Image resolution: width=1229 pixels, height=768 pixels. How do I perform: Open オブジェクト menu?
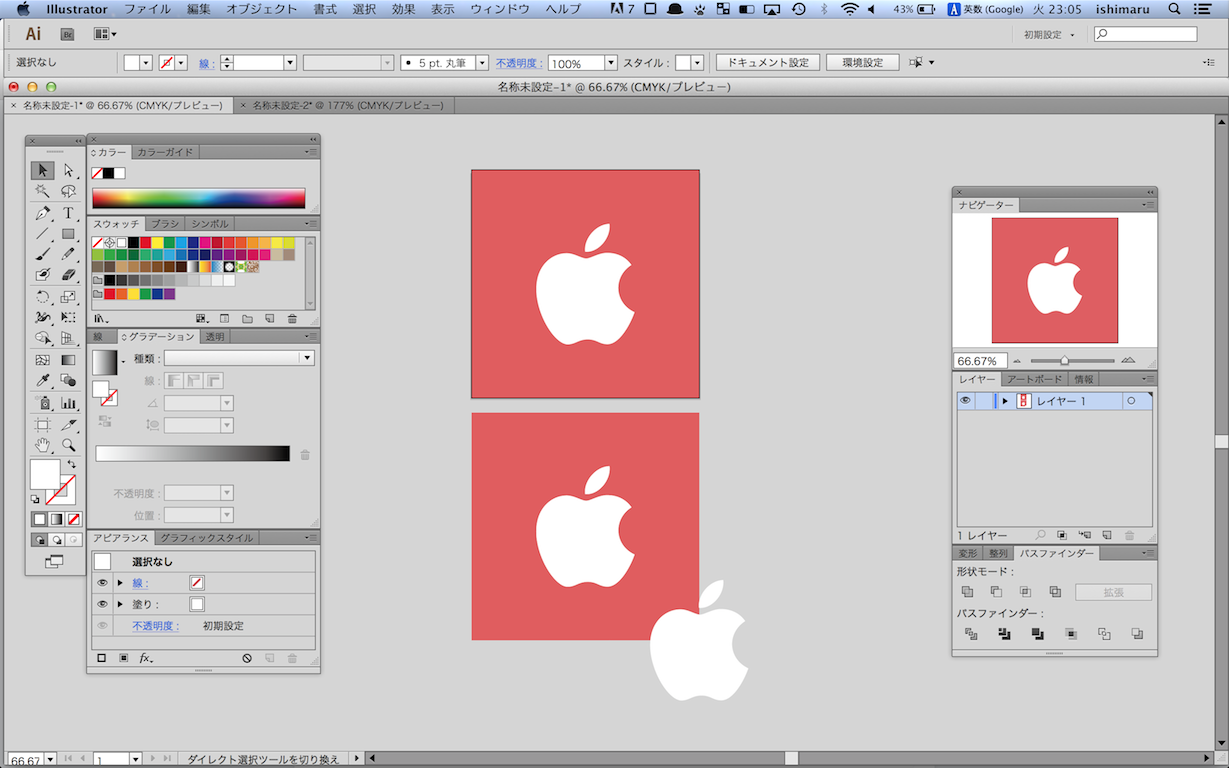pyautogui.click(x=261, y=9)
